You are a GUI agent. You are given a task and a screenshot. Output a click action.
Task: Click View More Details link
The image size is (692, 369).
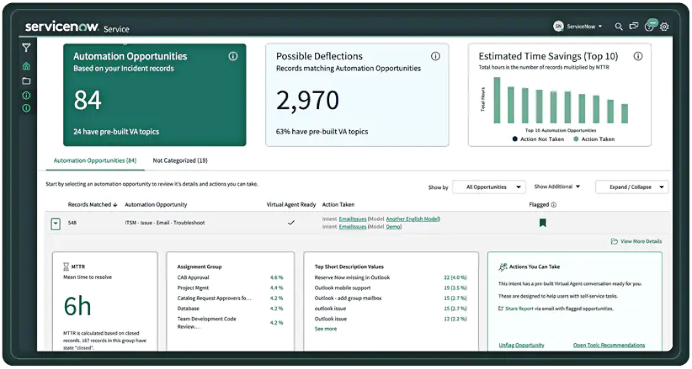coord(641,241)
